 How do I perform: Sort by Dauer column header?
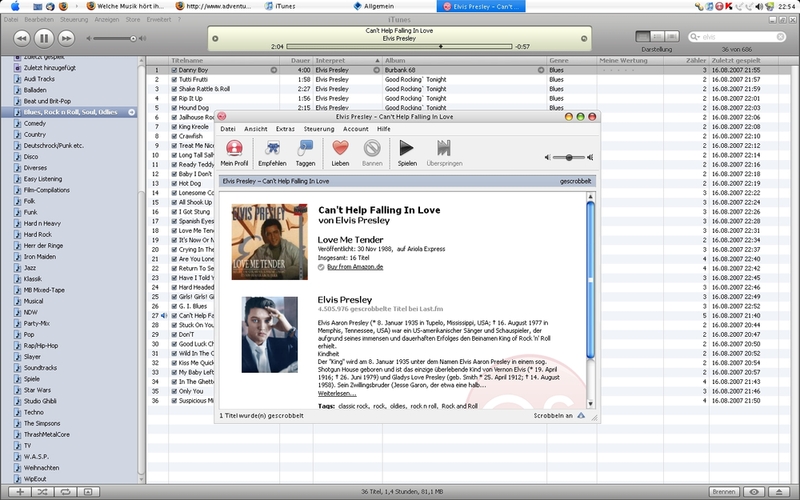(x=296, y=60)
